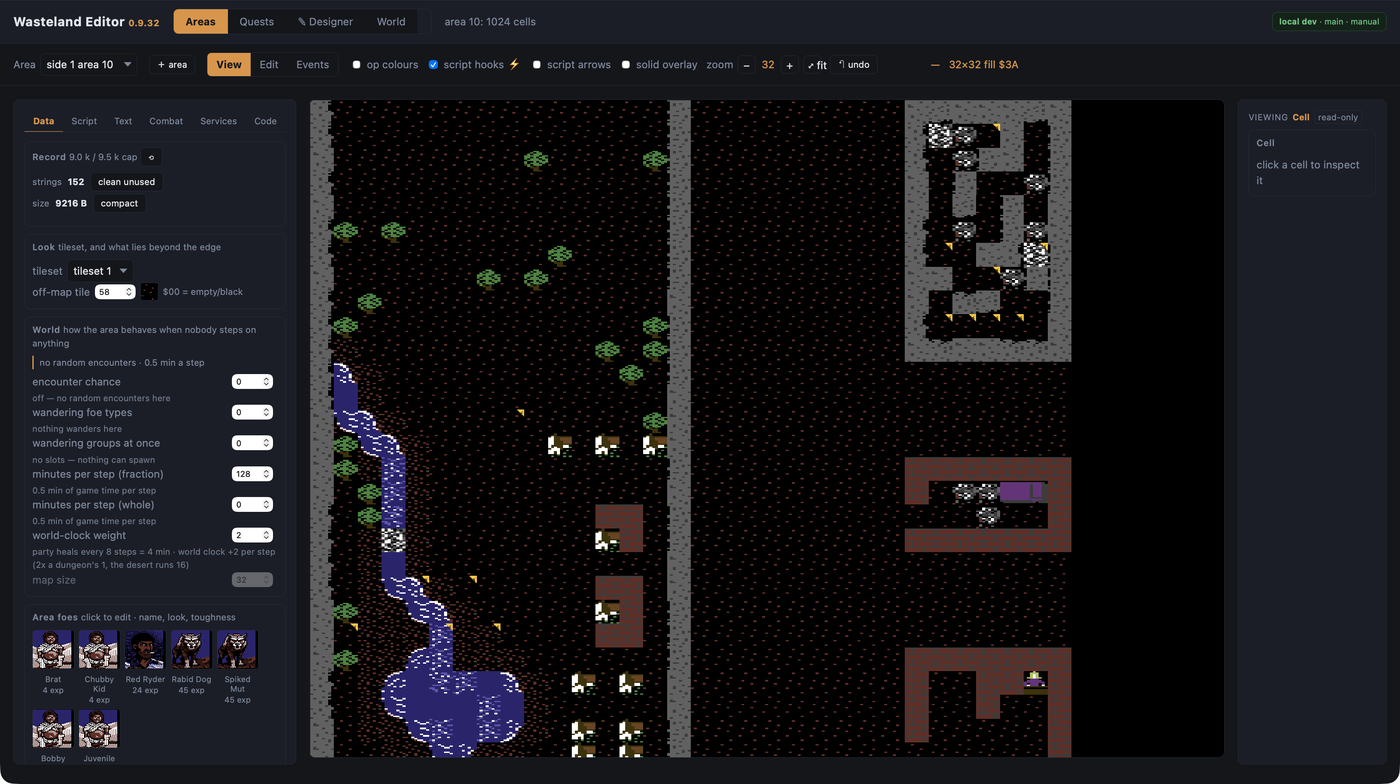Enable the script arrows checkbox
The width and height of the screenshot is (1400, 784).
pos(537,65)
